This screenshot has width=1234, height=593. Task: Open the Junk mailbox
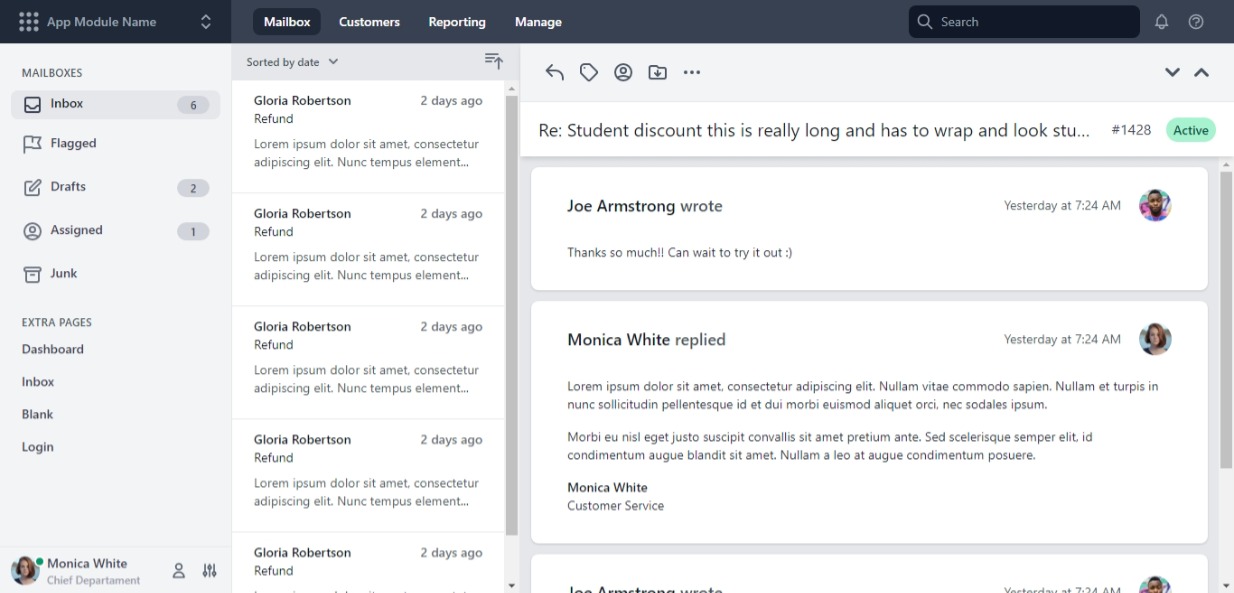click(115, 274)
